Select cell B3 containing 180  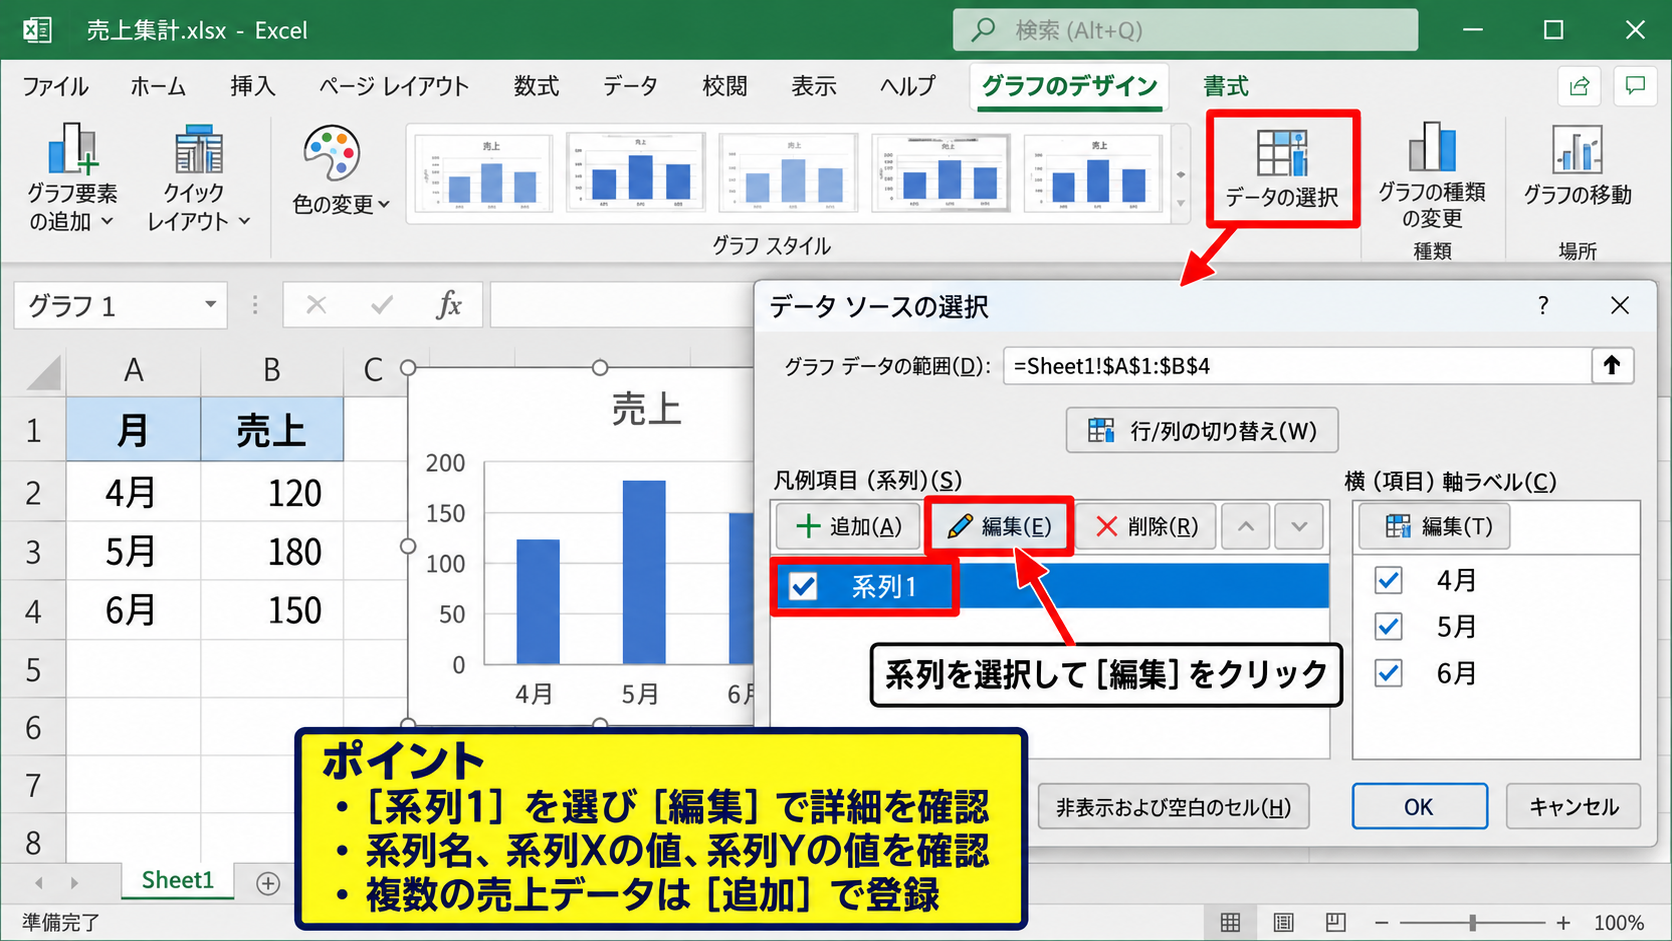click(272, 551)
